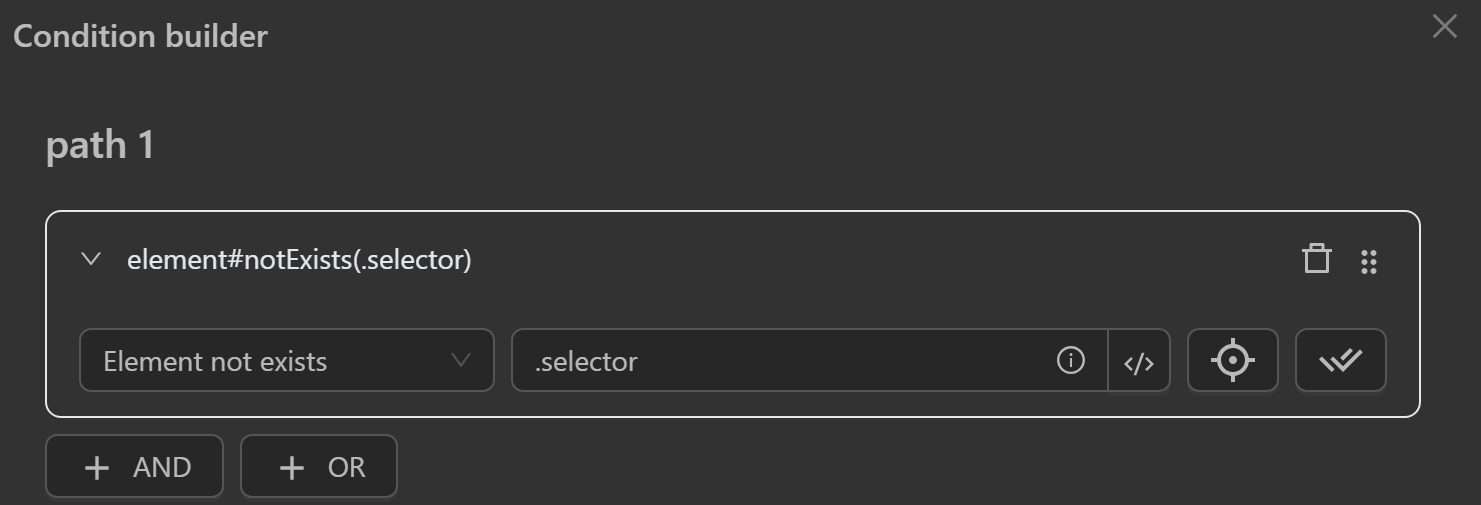Verify selector with double-checkmark icon

point(1340,360)
